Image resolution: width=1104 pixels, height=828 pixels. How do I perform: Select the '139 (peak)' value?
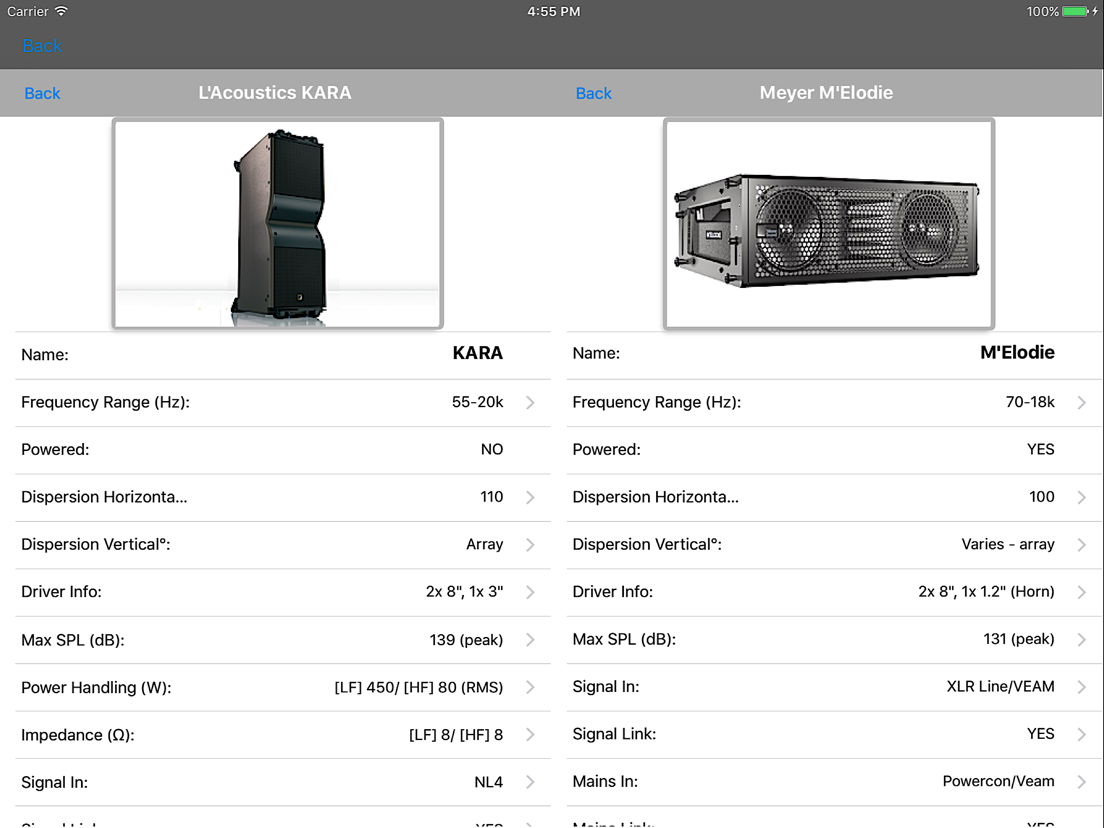click(466, 640)
